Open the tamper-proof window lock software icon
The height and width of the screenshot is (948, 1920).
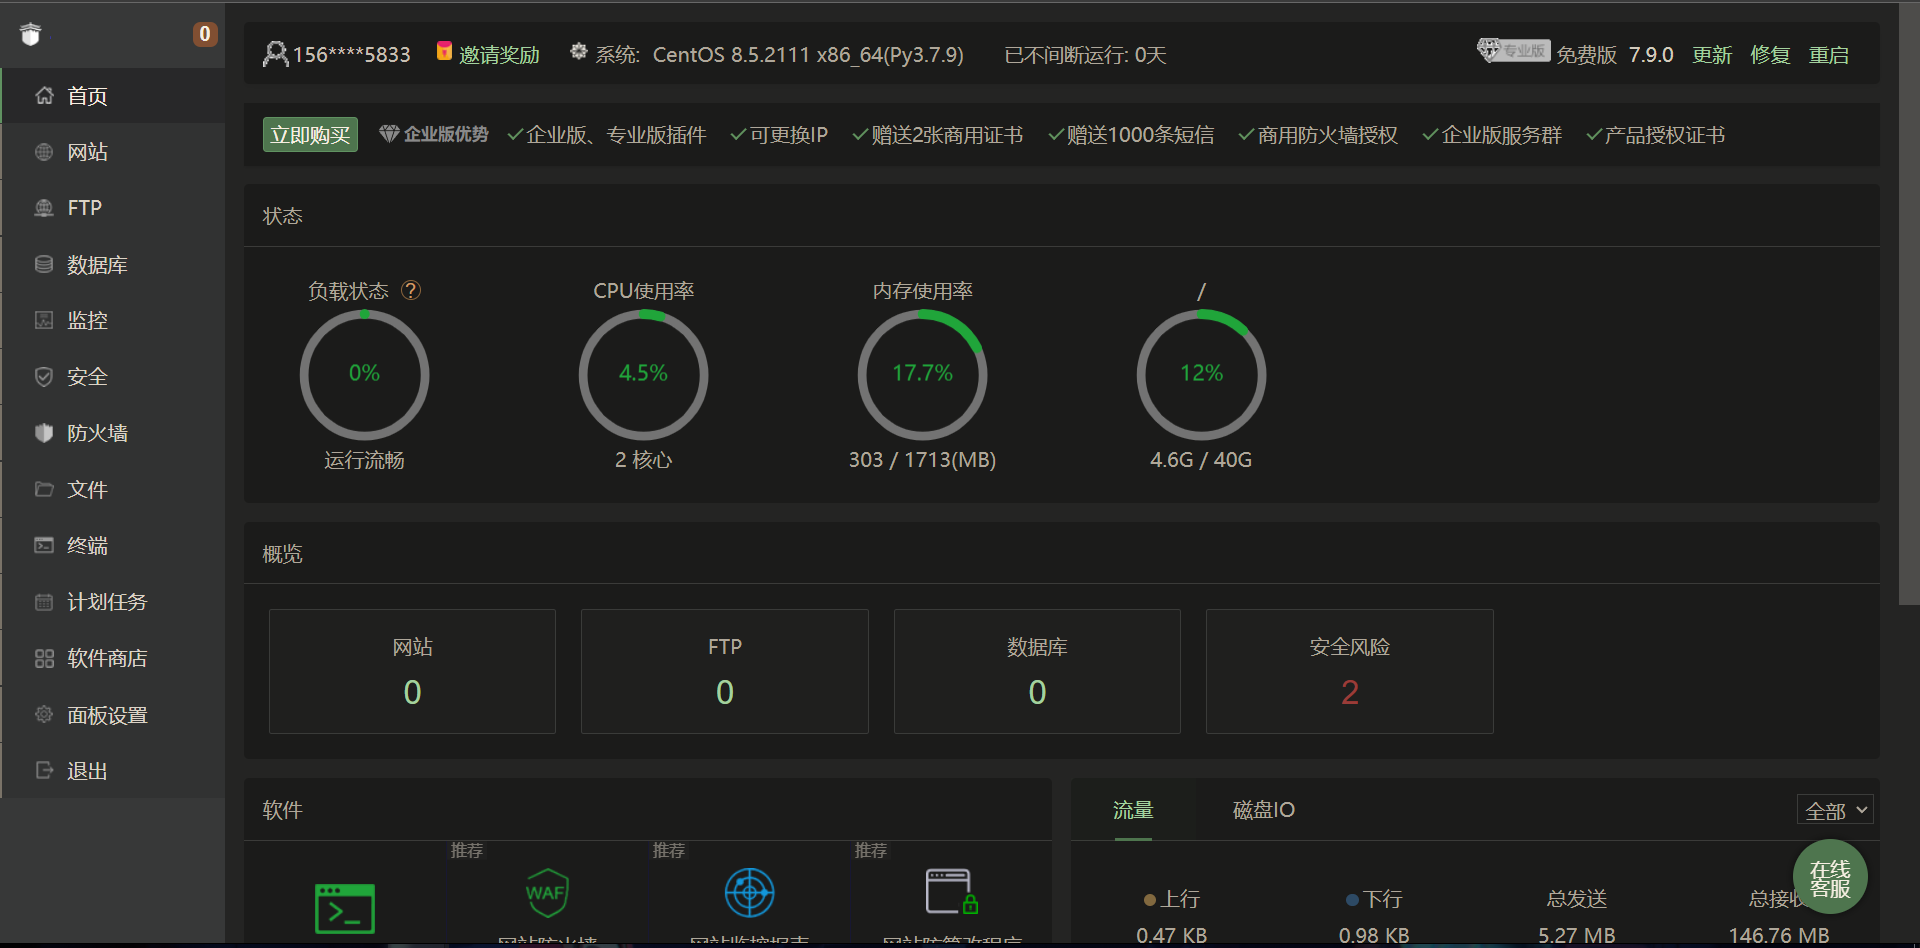[x=951, y=892]
